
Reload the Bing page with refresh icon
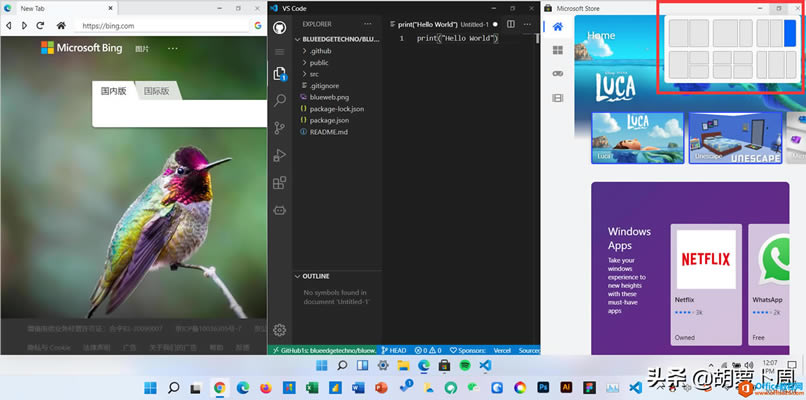pos(40,25)
